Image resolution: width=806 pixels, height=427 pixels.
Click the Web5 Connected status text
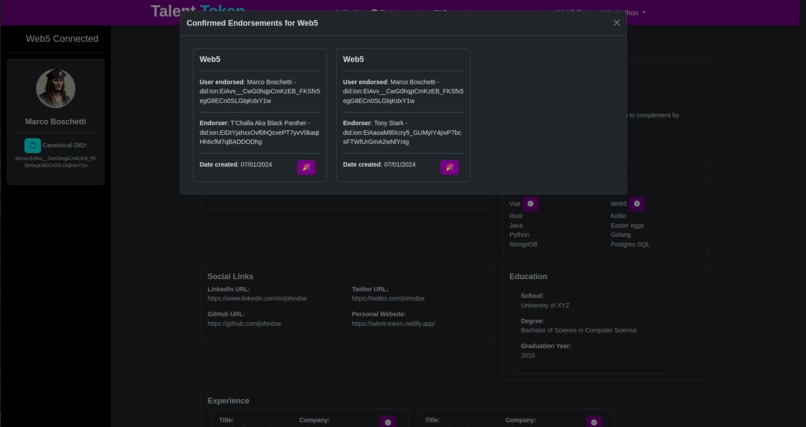[x=62, y=39]
